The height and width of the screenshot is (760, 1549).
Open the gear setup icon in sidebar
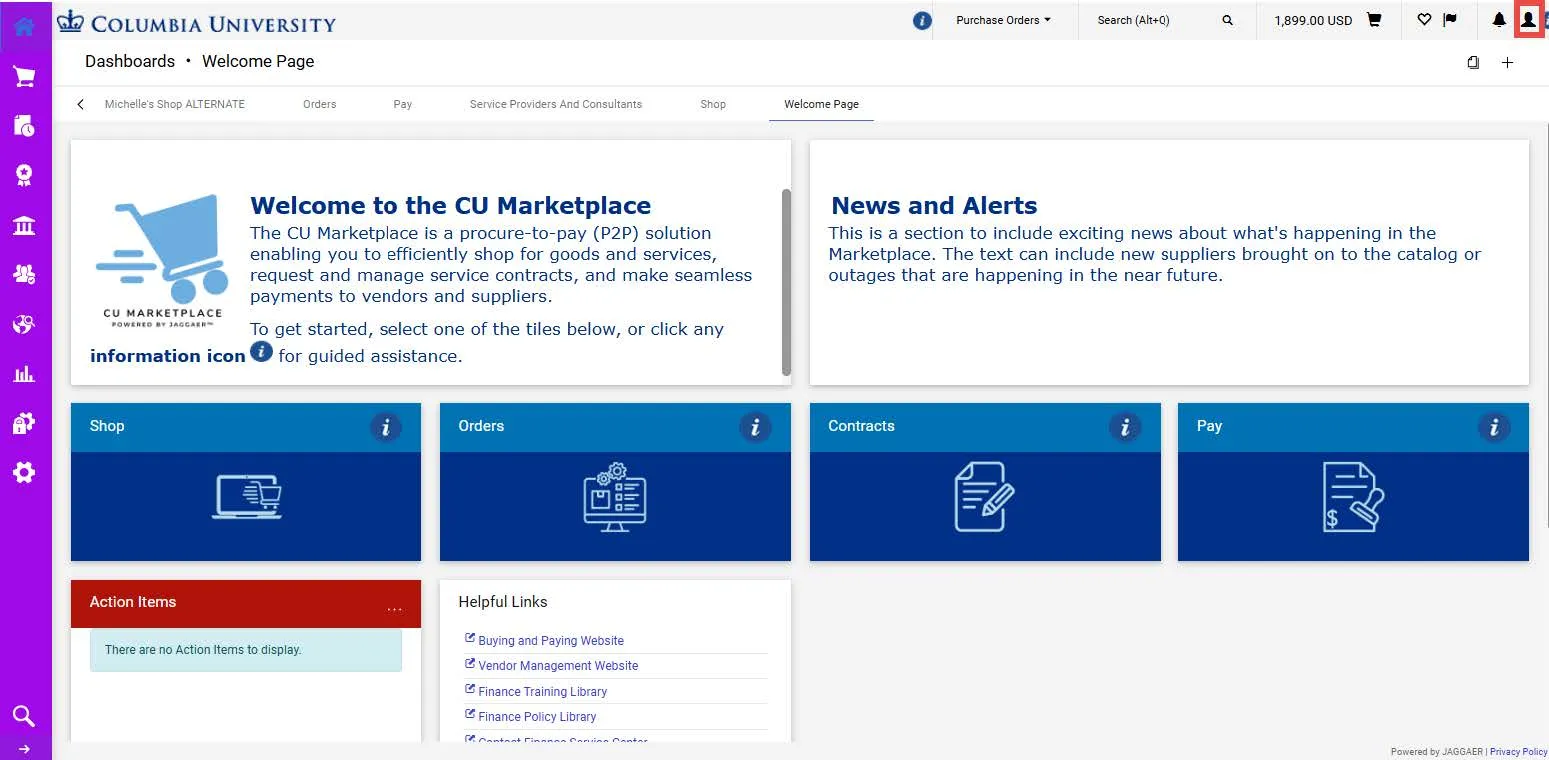[x=24, y=472]
